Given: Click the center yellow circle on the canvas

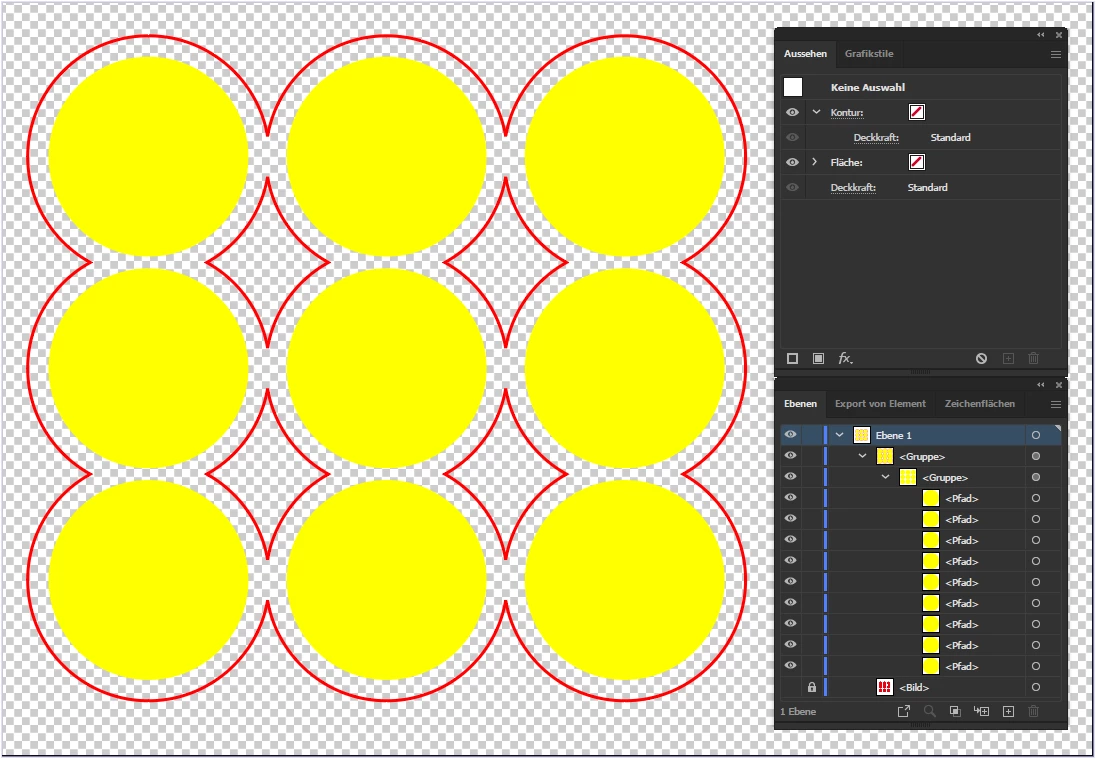Looking at the screenshot, I should pyautogui.click(x=387, y=368).
